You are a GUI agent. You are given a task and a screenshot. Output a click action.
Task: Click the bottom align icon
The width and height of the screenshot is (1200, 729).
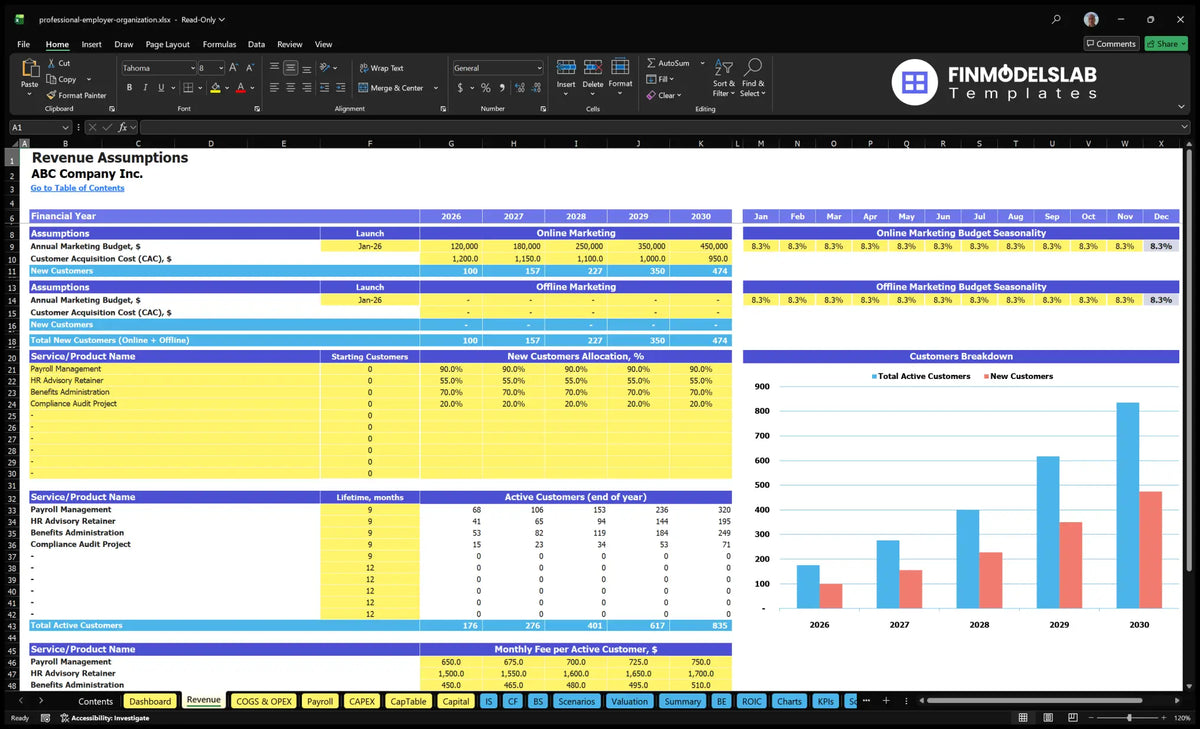pyautogui.click(x=306, y=68)
